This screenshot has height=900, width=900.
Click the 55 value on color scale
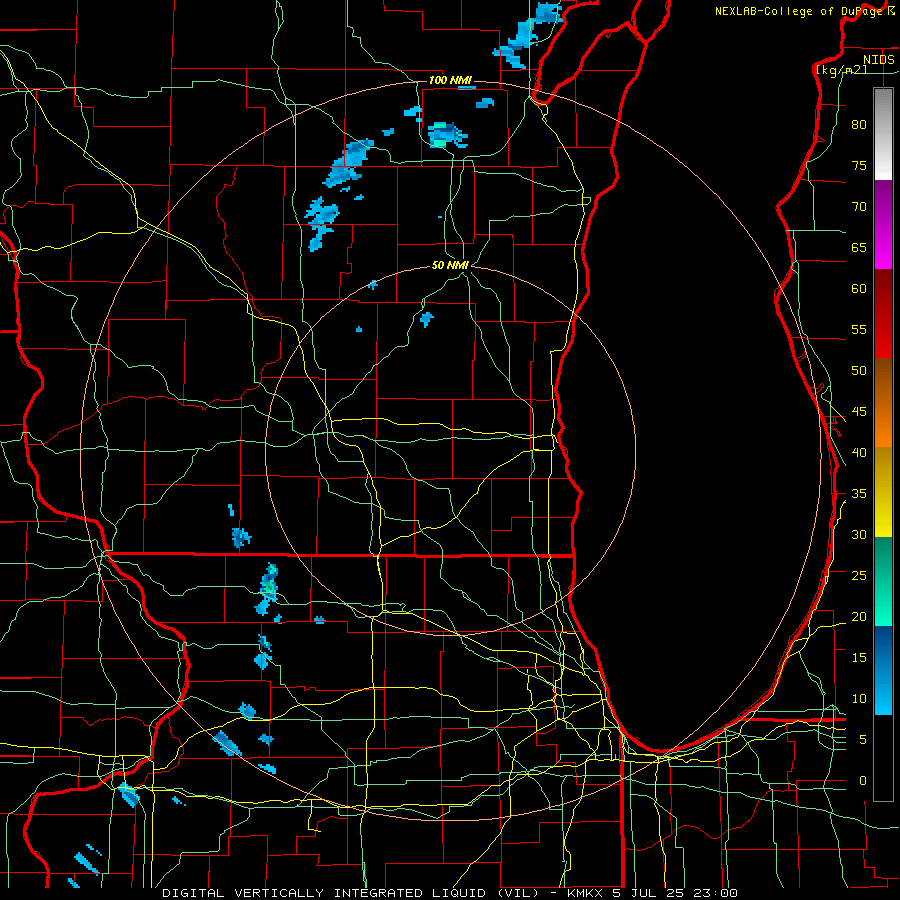coord(859,329)
